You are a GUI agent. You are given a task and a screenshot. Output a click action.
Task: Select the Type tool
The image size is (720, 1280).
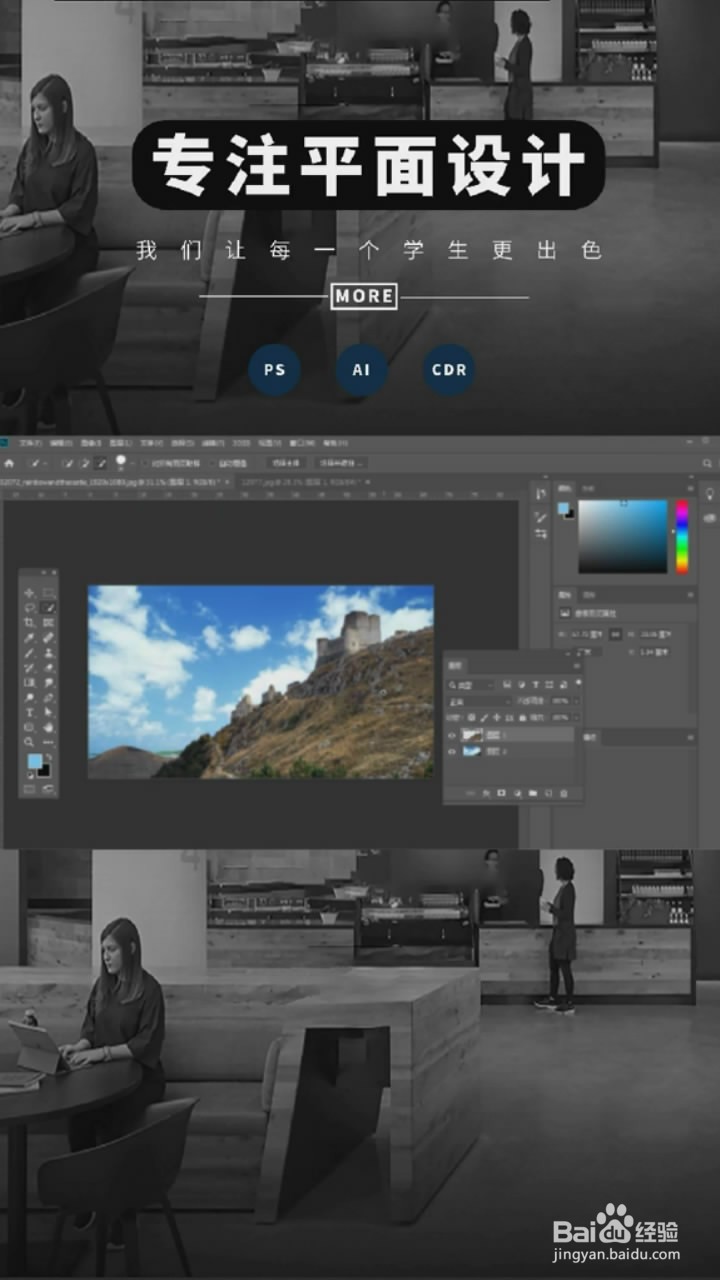[x=29, y=713]
